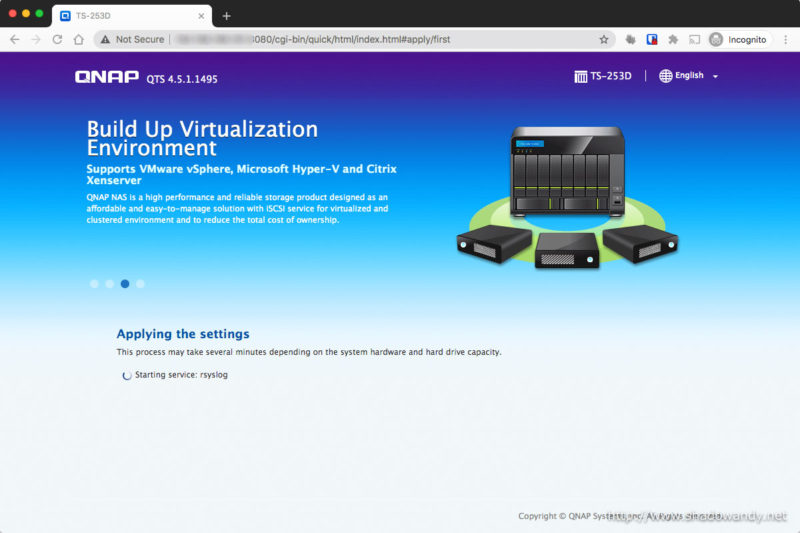This screenshot has height=533, width=800.
Task: Click the URL address bar
Action: (380, 39)
